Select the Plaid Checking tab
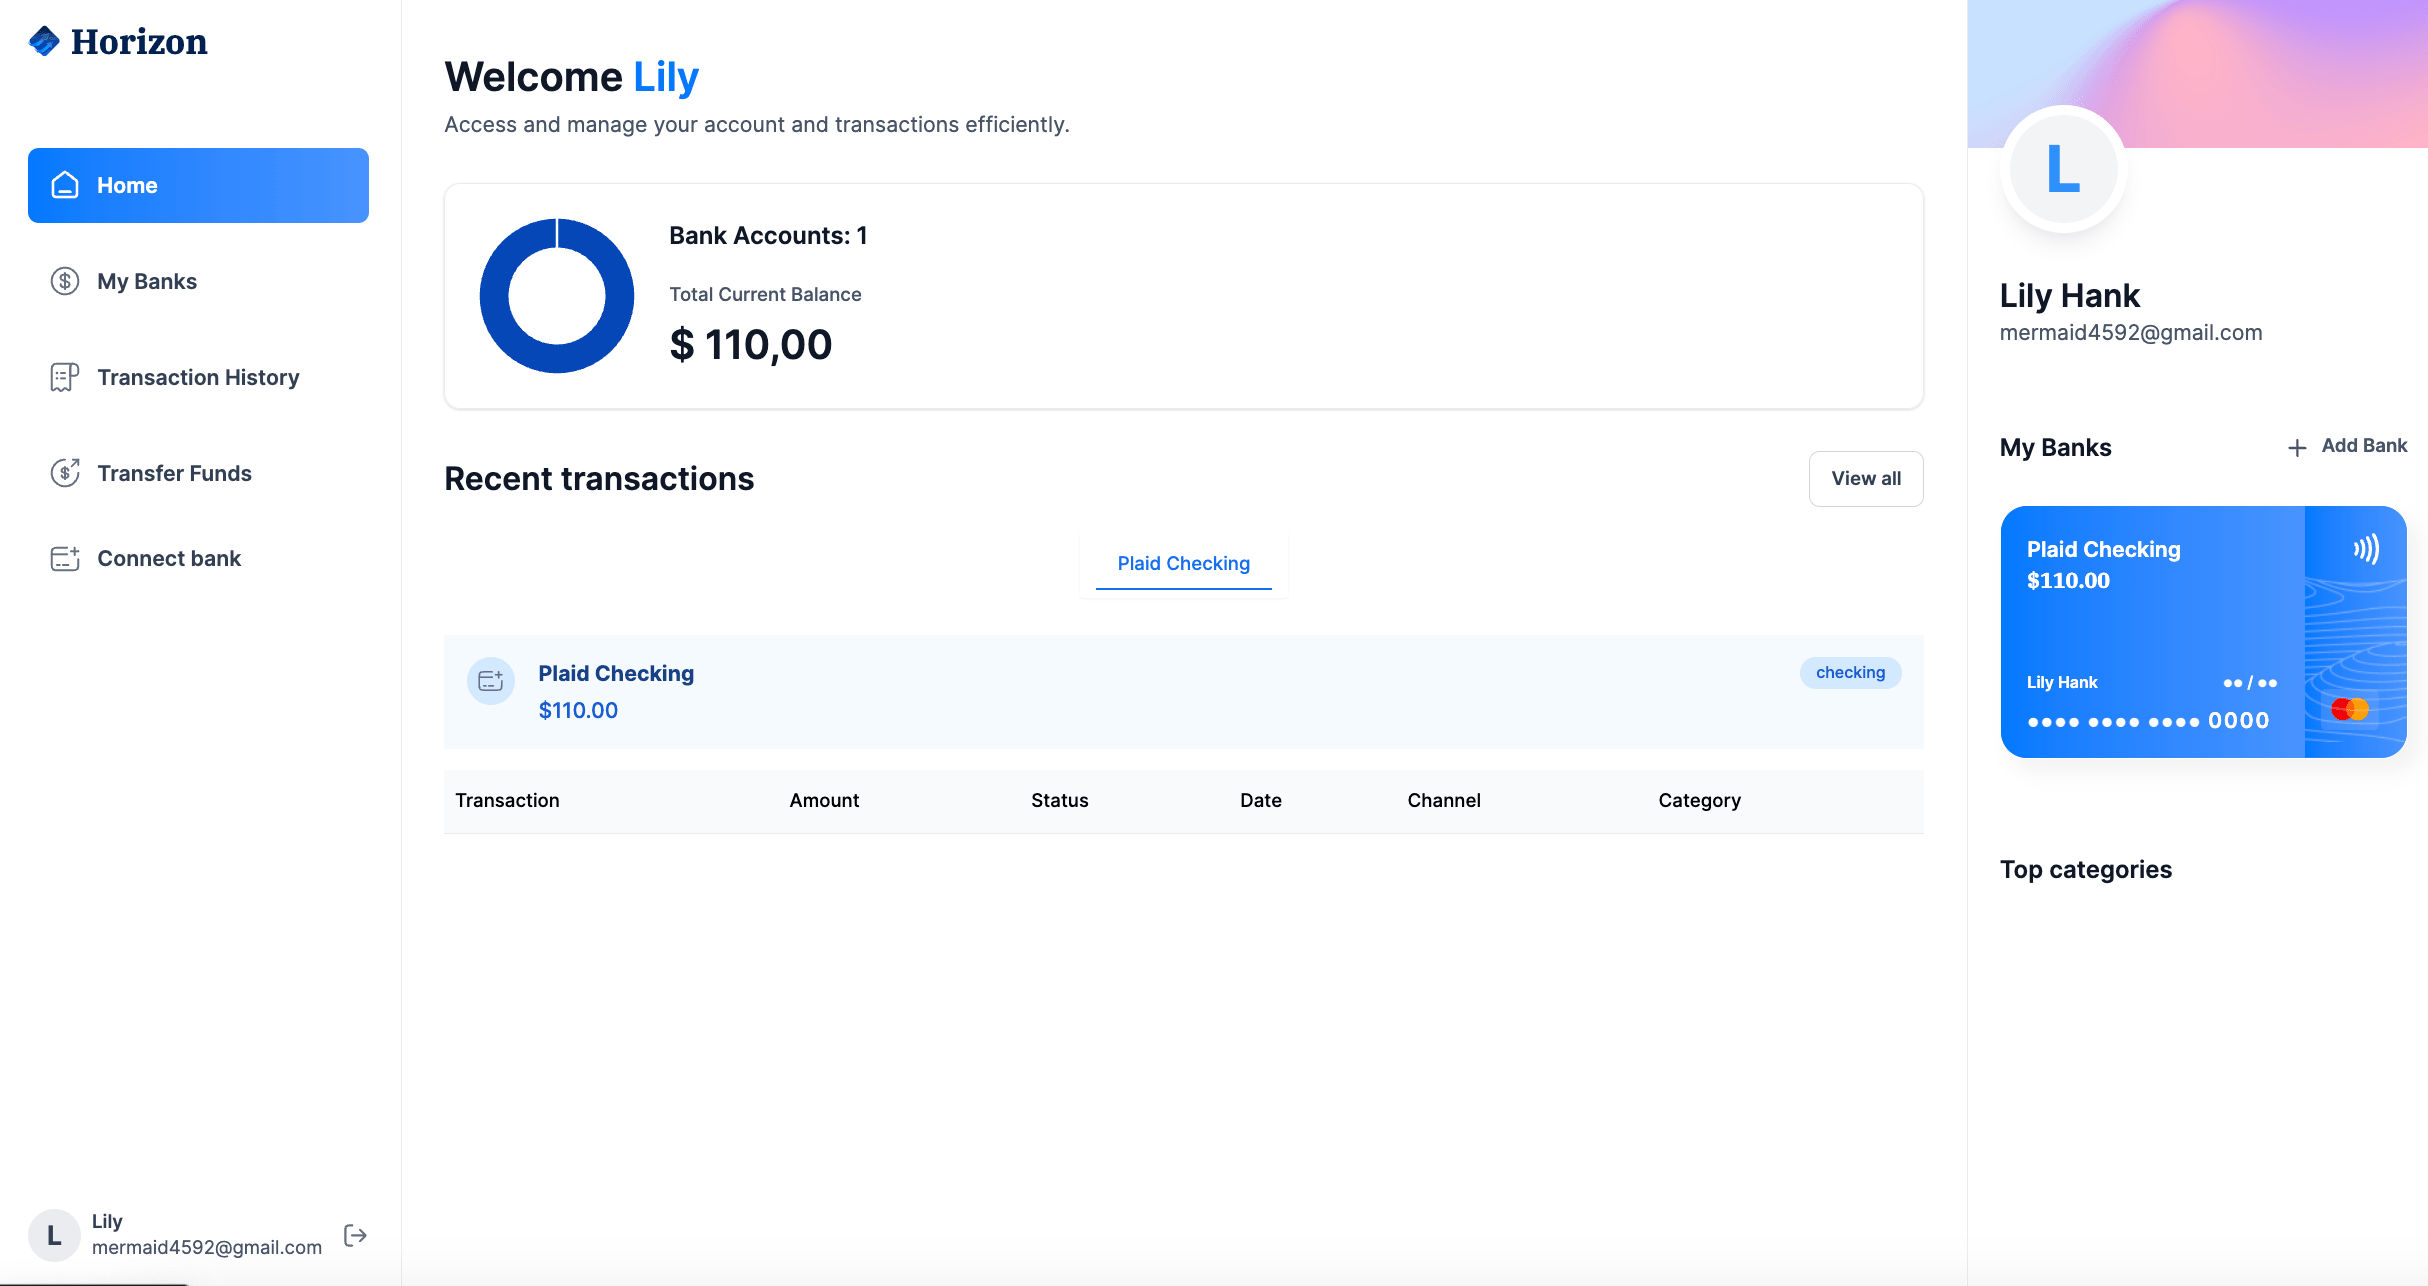2428x1286 pixels. coord(1183,563)
